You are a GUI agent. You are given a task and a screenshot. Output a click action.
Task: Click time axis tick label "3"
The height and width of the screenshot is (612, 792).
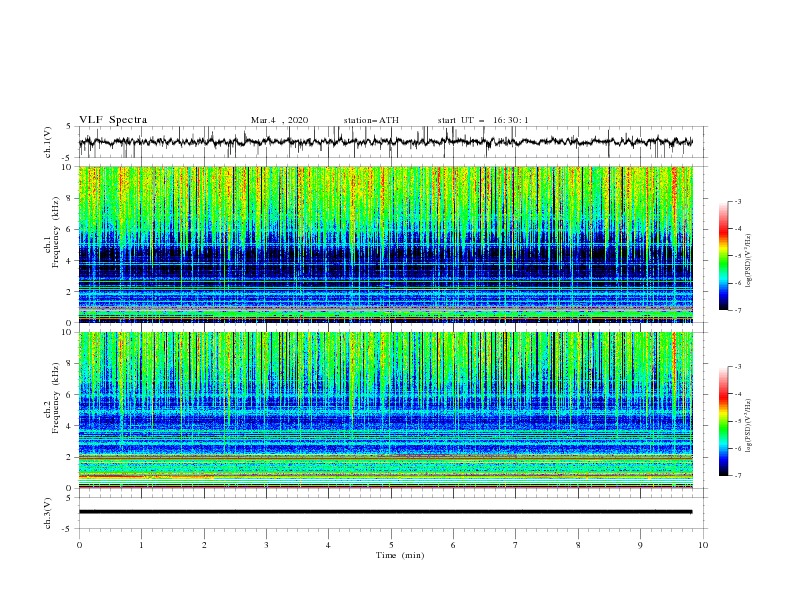[266, 545]
